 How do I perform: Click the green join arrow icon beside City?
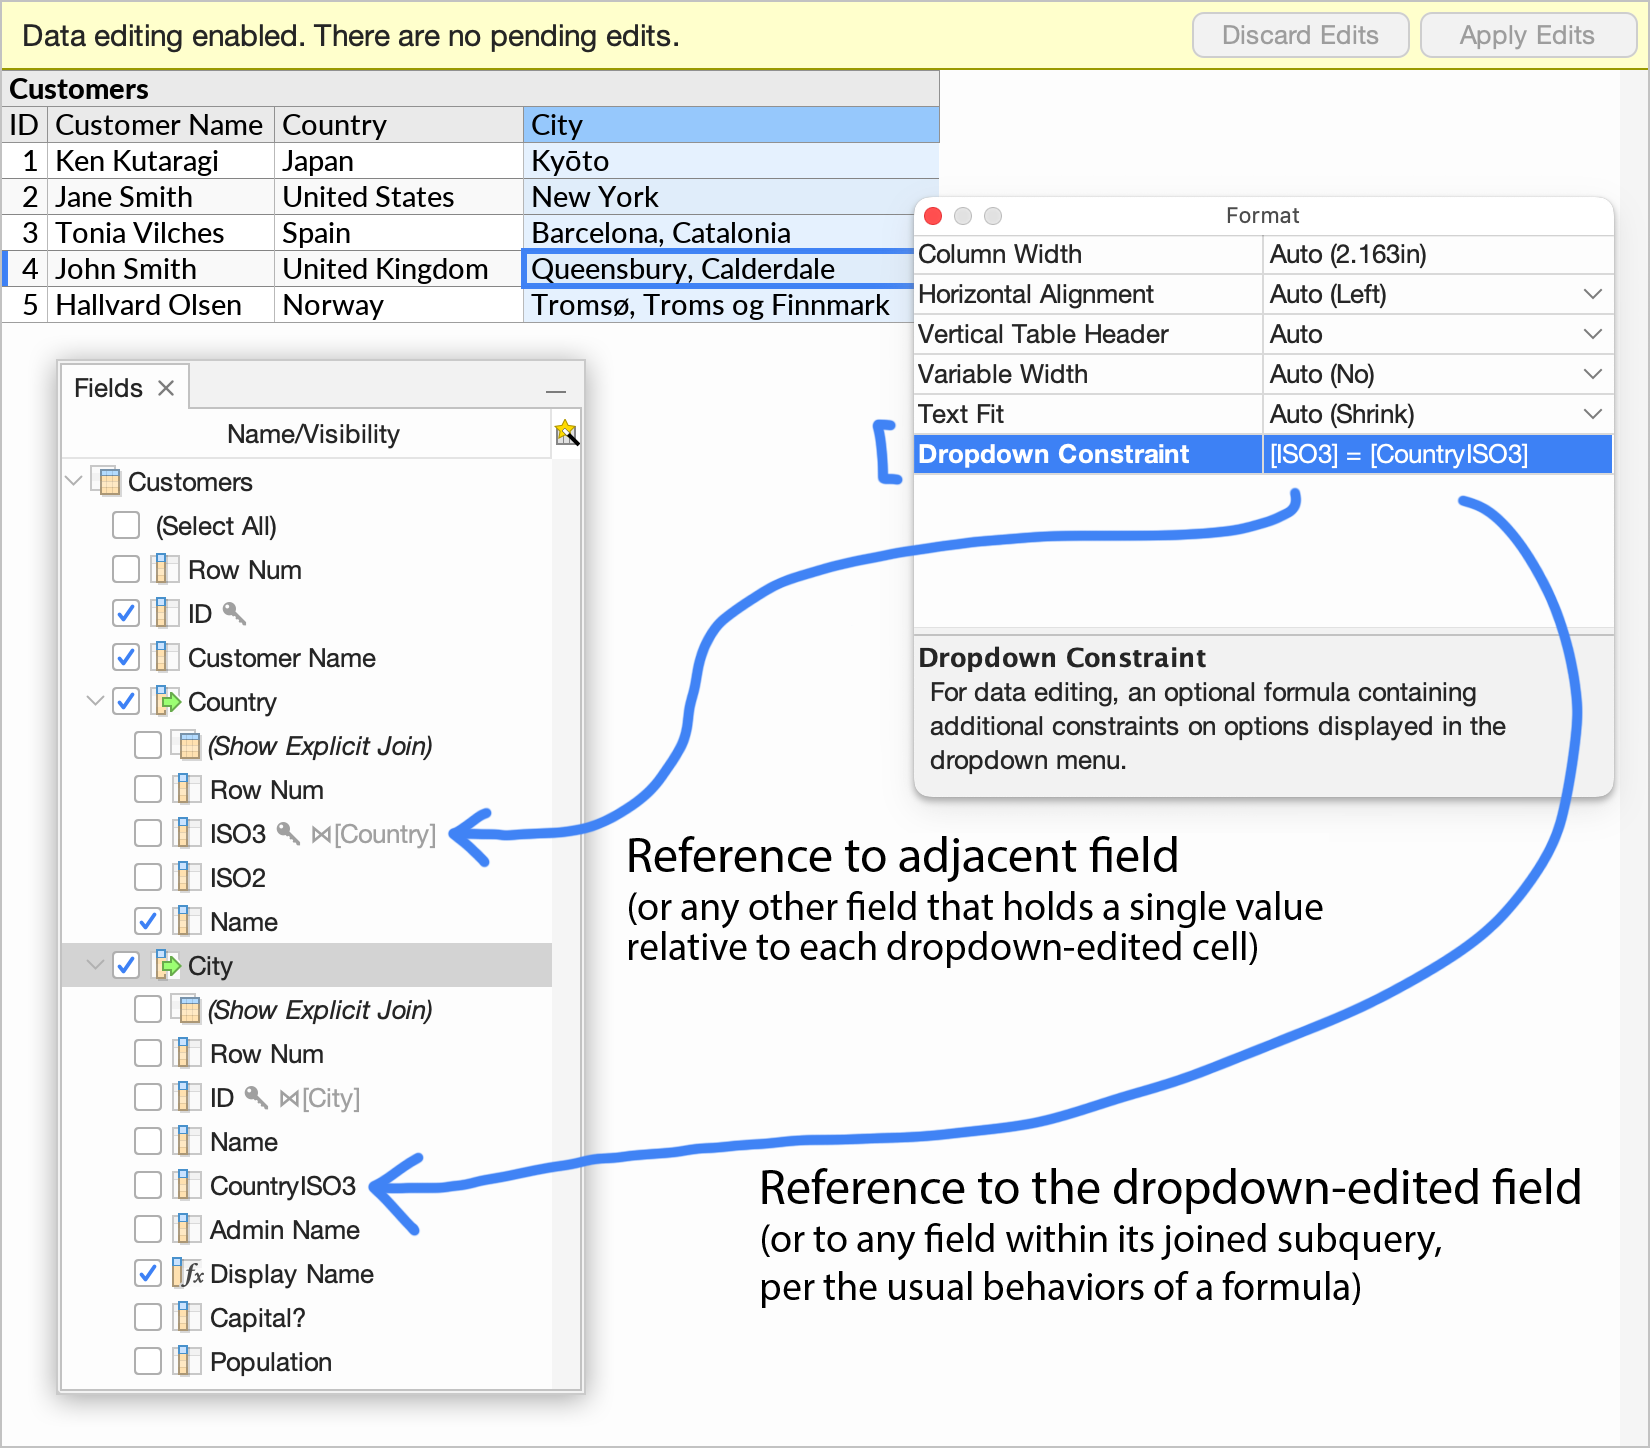point(166,965)
